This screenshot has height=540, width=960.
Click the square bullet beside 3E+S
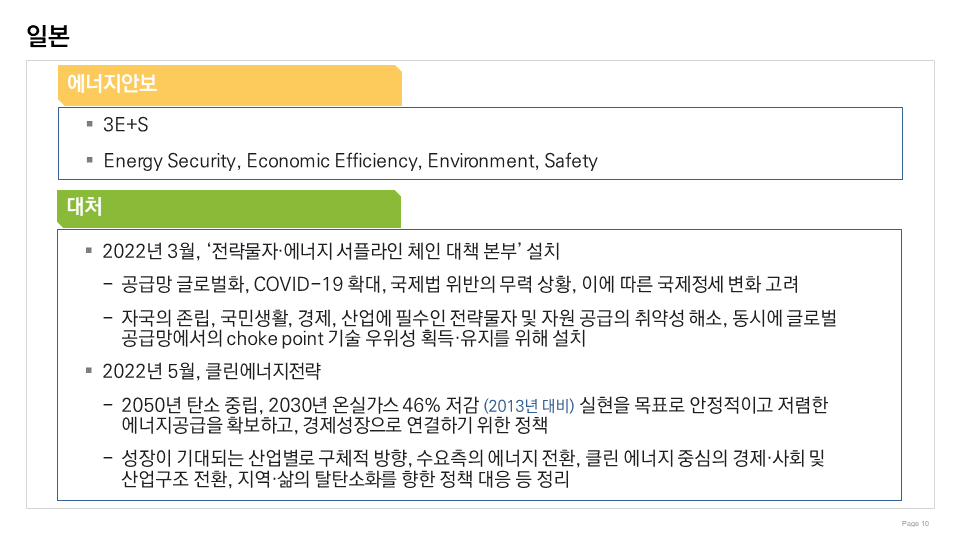point(90,125)
